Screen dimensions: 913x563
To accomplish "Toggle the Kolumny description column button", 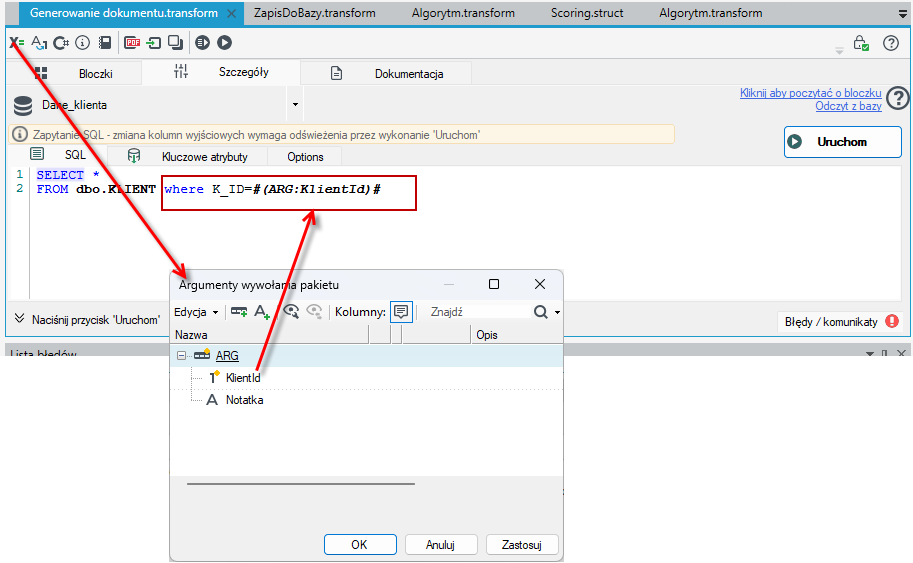I will (x=401, y=312).
